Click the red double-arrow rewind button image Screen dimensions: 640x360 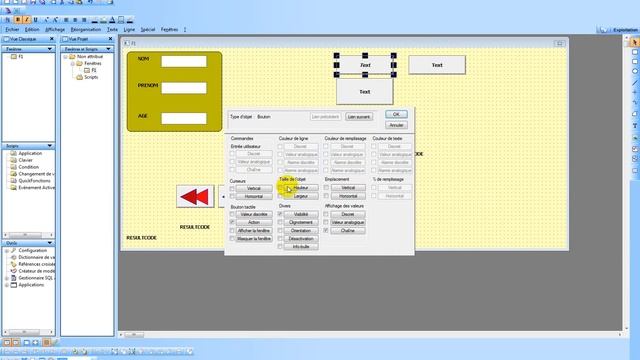pos(195,197)
